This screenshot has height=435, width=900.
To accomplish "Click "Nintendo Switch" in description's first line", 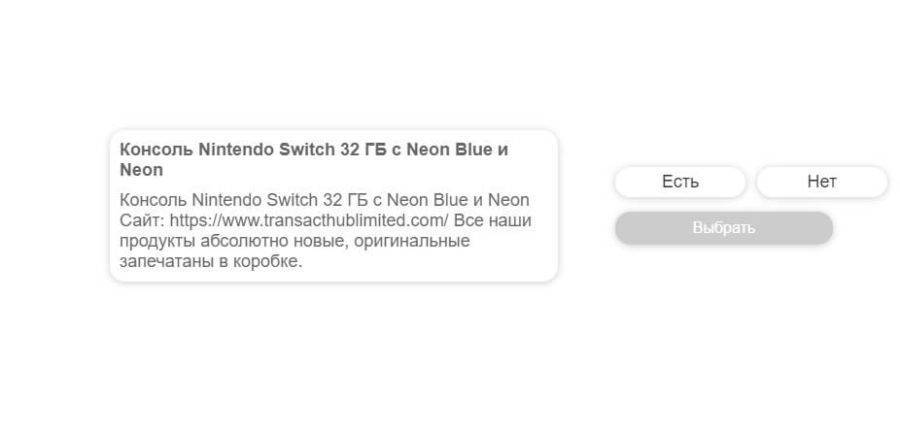I will (x=248, y=200).
